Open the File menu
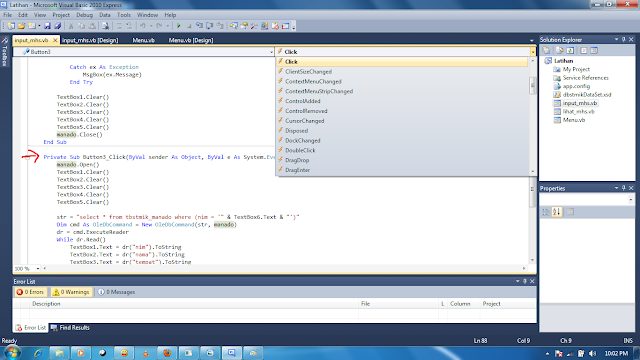The image size is (640, 360). point(7,15)
